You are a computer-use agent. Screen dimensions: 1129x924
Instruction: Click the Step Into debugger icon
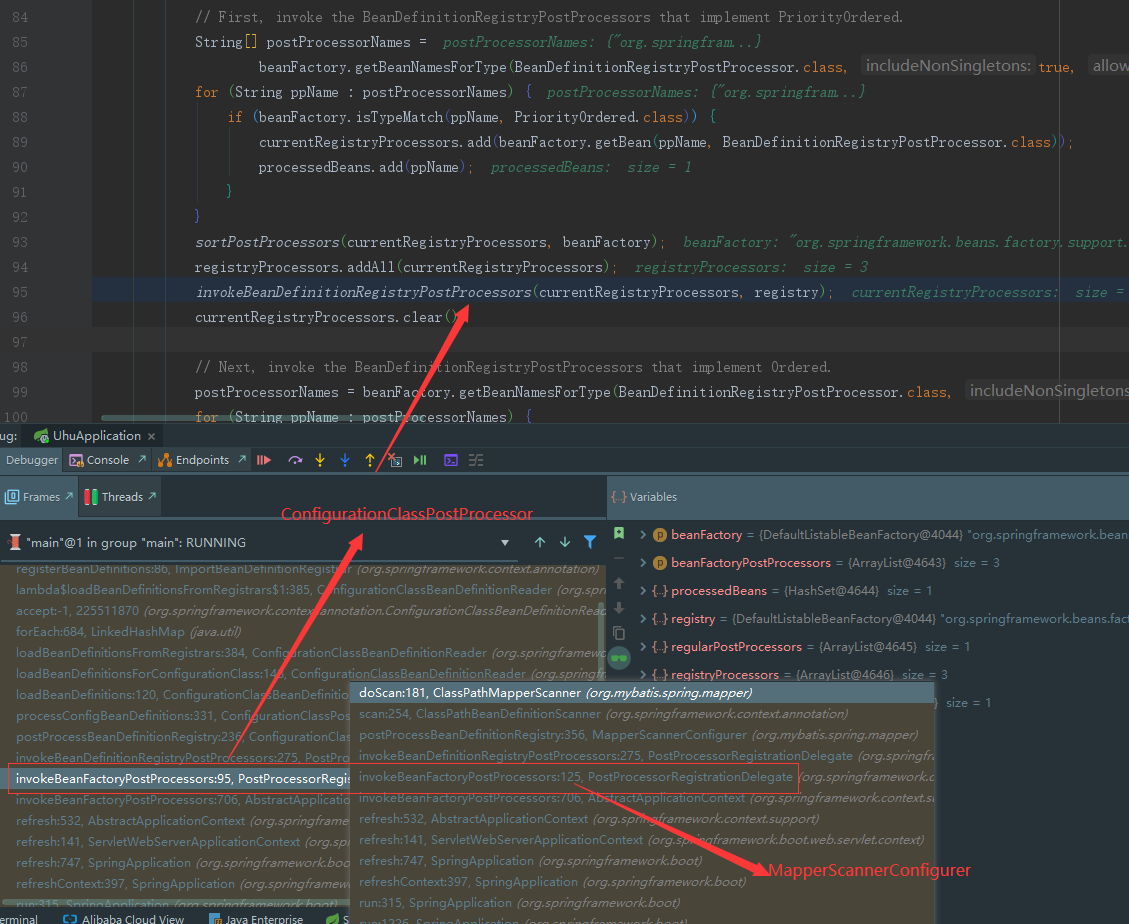(x=320, y=460)
